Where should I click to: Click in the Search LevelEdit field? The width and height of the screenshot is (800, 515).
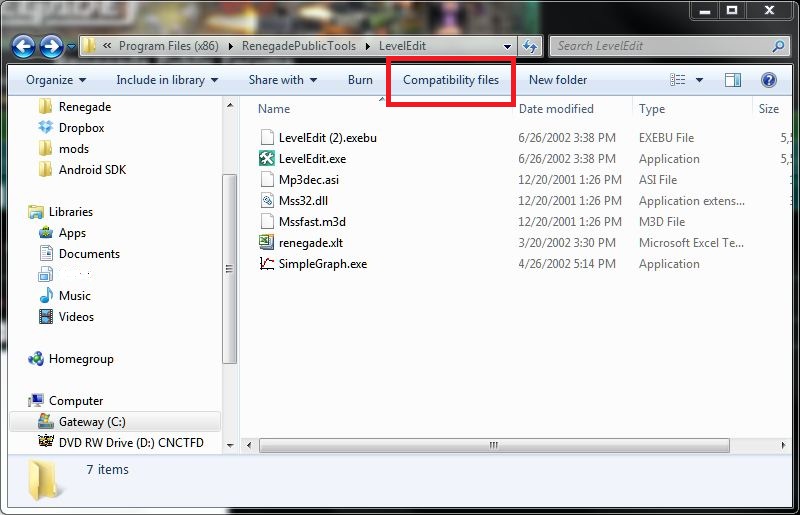[x=660, y=46]
